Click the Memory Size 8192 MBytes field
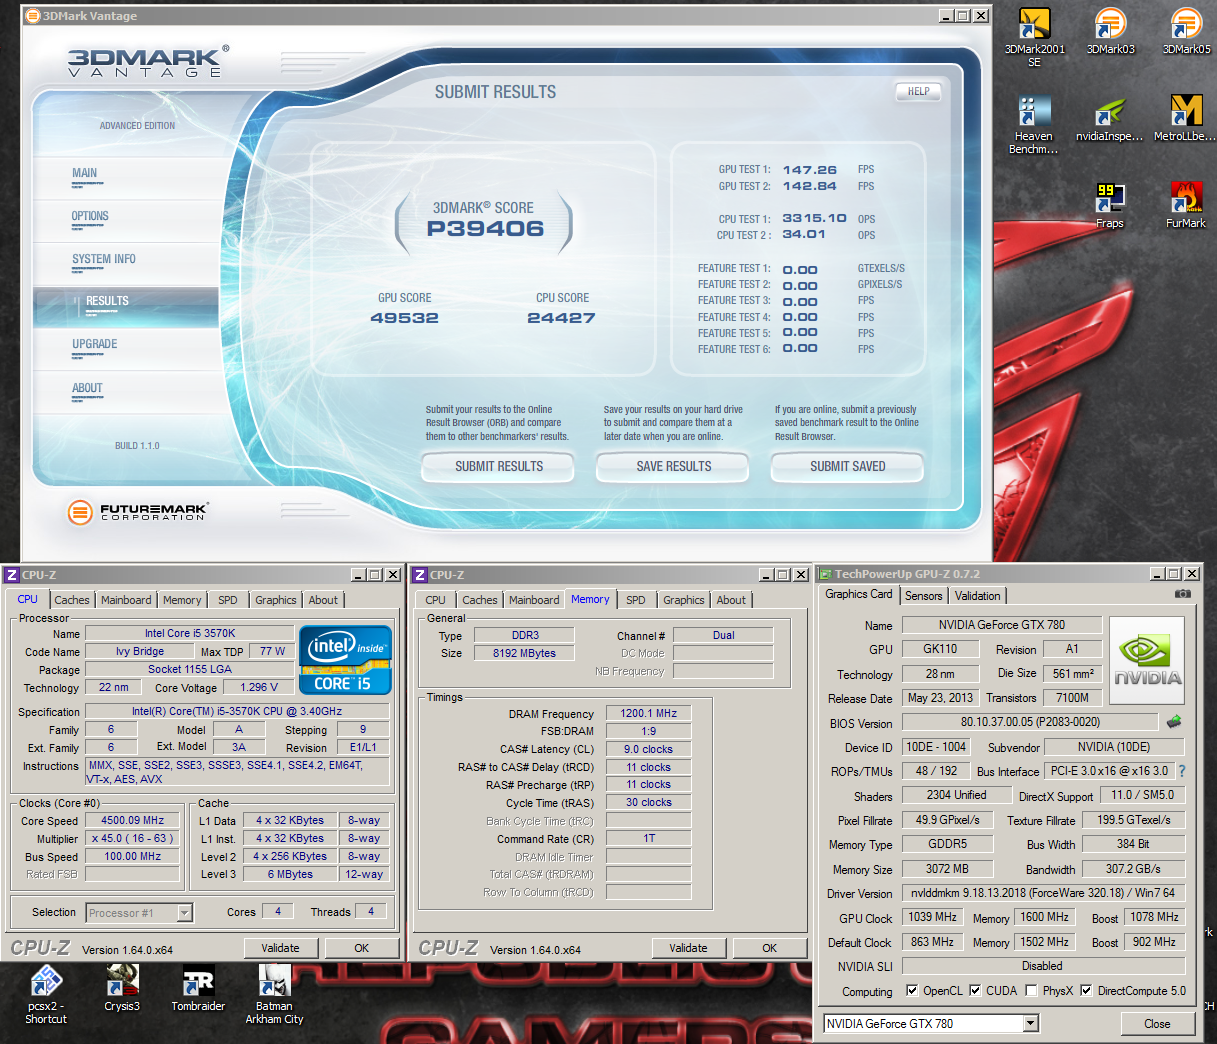Screen dimensions: 1217x1044 coord(524,653)
